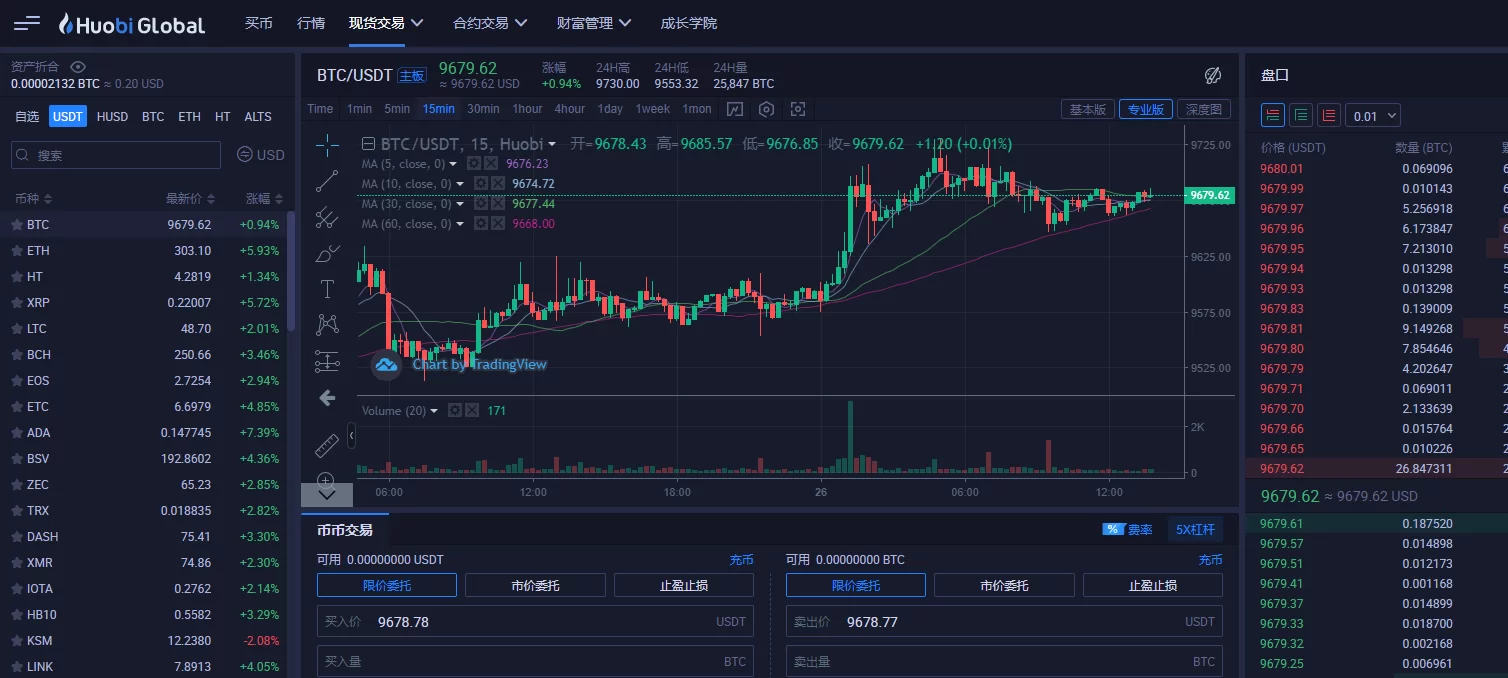Viewport: 1508px width, 678px height.
Task: Favorite the ETH row star
Action: pos(17,251)
